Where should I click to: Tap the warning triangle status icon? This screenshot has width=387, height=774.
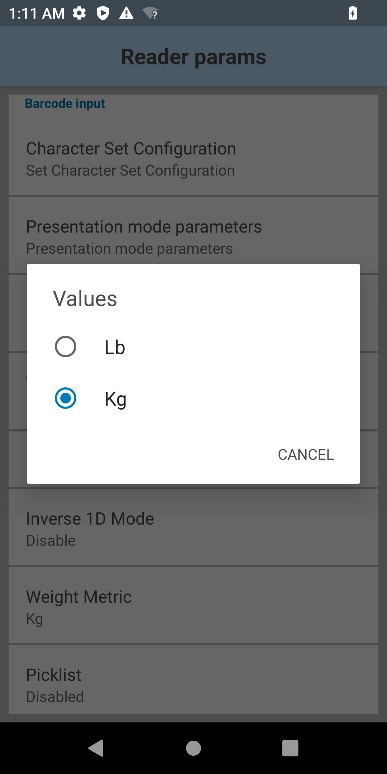tap(126, 13)
